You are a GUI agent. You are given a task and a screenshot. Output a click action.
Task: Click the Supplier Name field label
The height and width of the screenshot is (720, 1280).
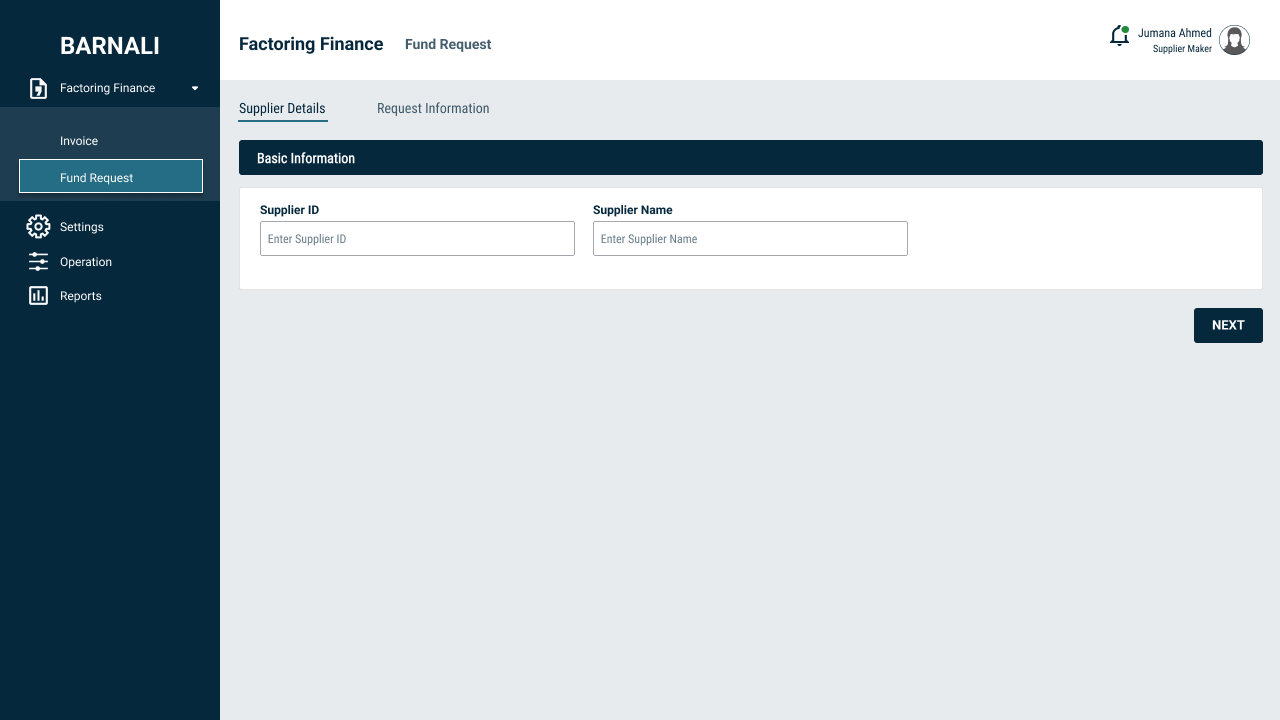633,210
